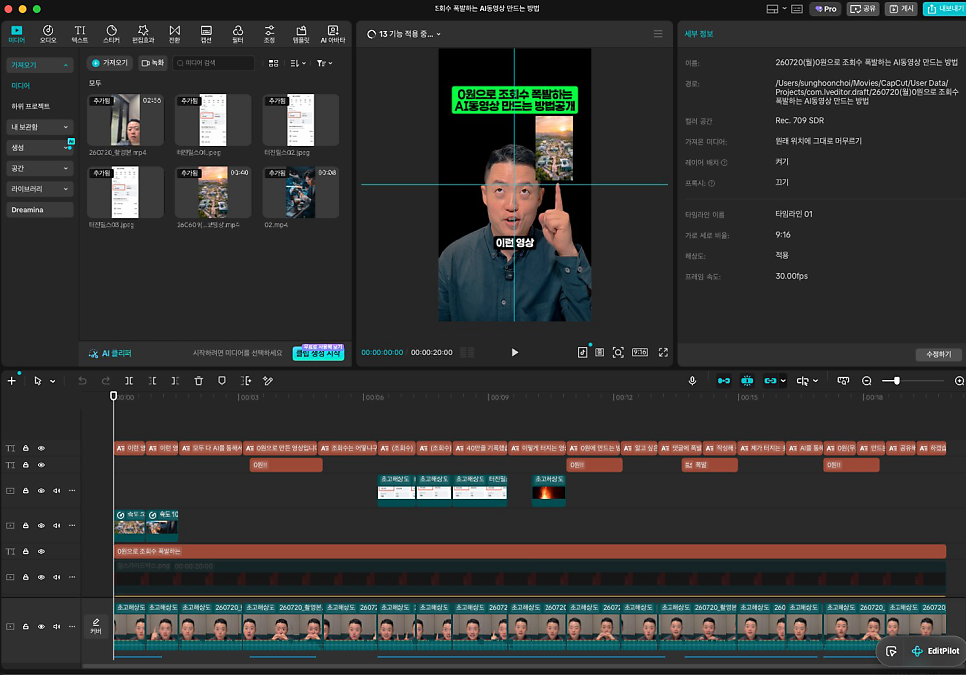
Task: Open the 조정 adjustment tab icon
Action: [269, 34]
